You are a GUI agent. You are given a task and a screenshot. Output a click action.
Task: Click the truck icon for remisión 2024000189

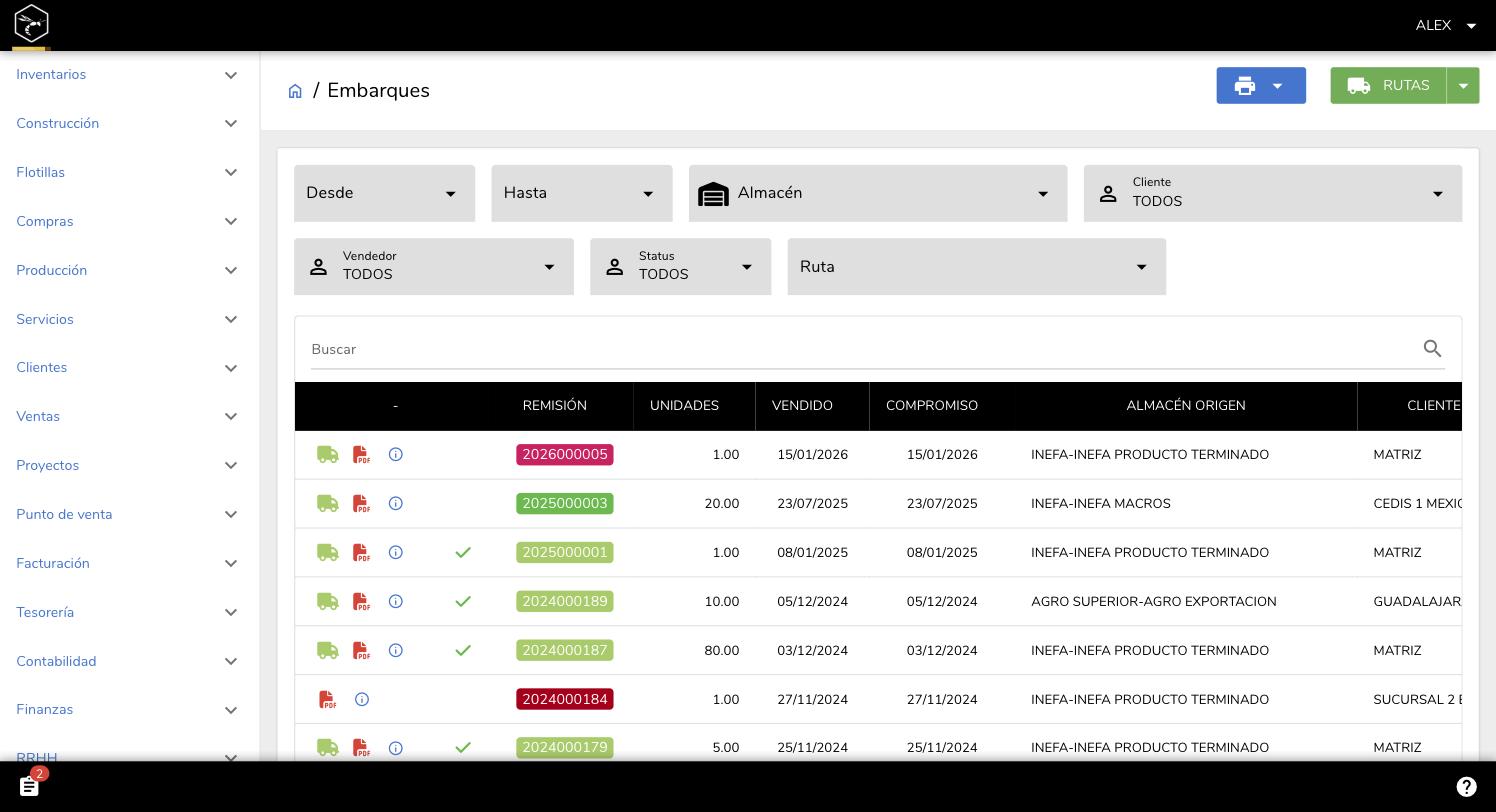click(x=327, y=602)
